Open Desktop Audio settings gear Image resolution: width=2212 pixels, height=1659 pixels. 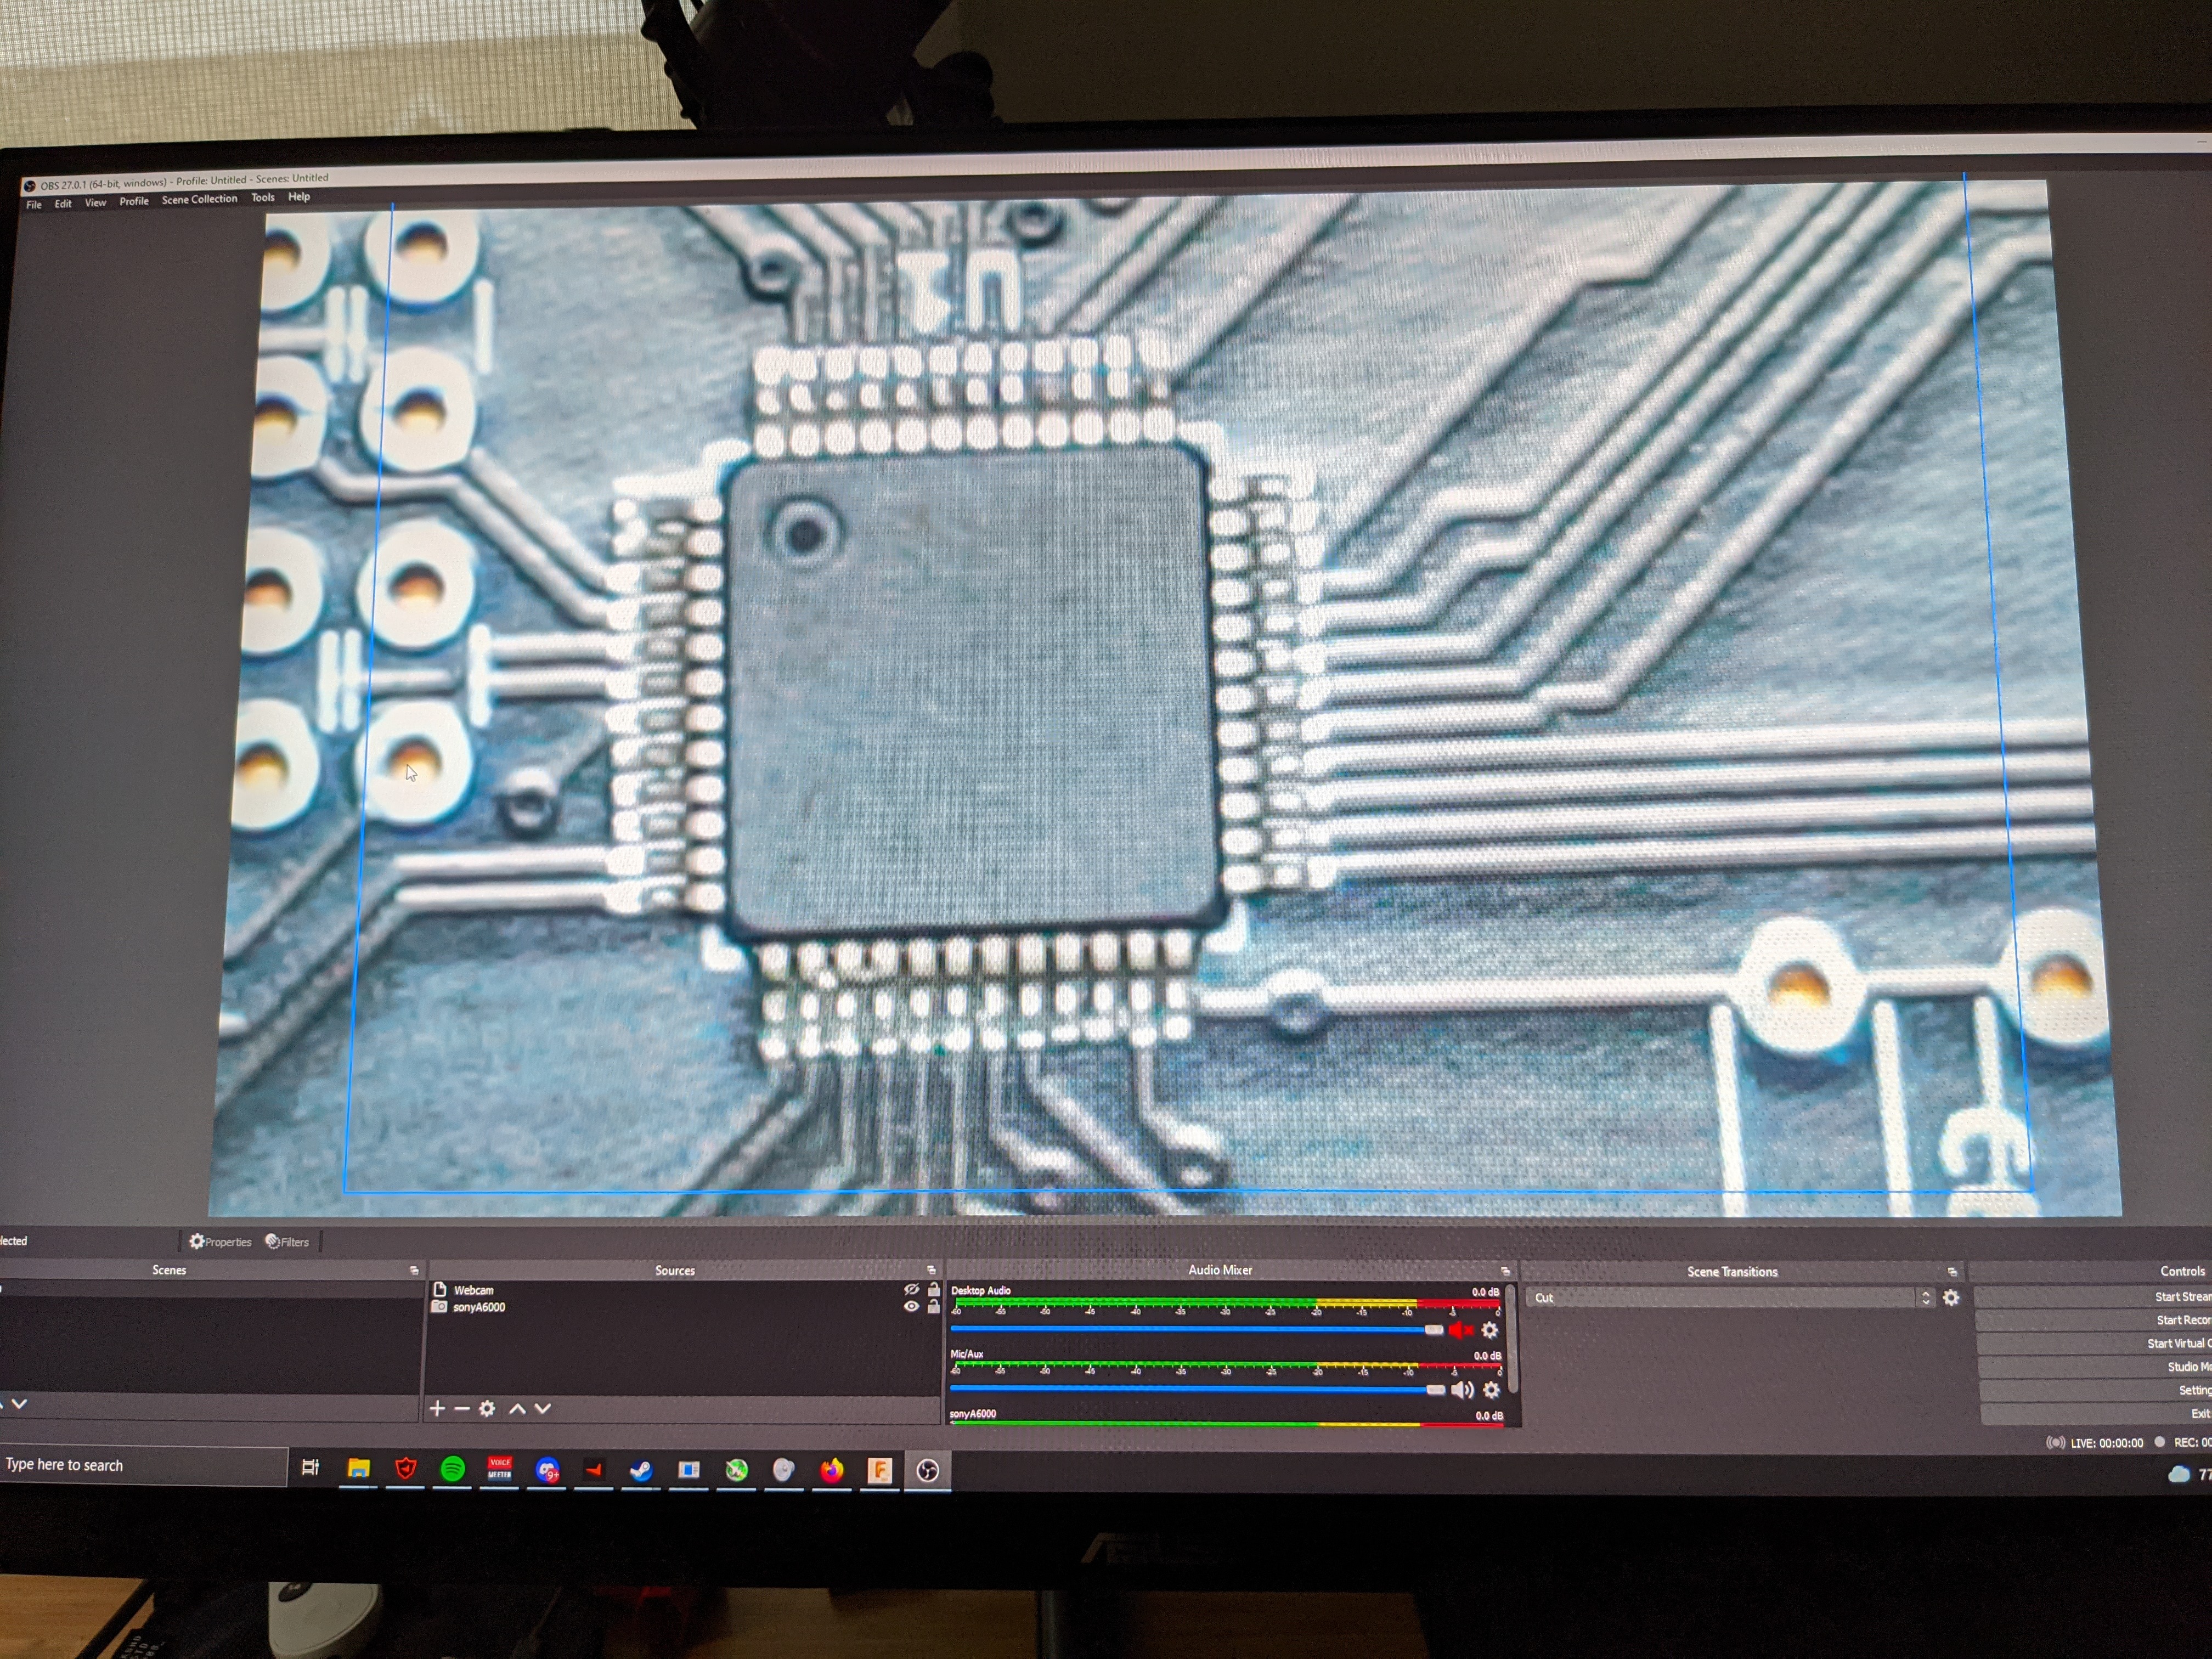[x=1490, y=1330]
